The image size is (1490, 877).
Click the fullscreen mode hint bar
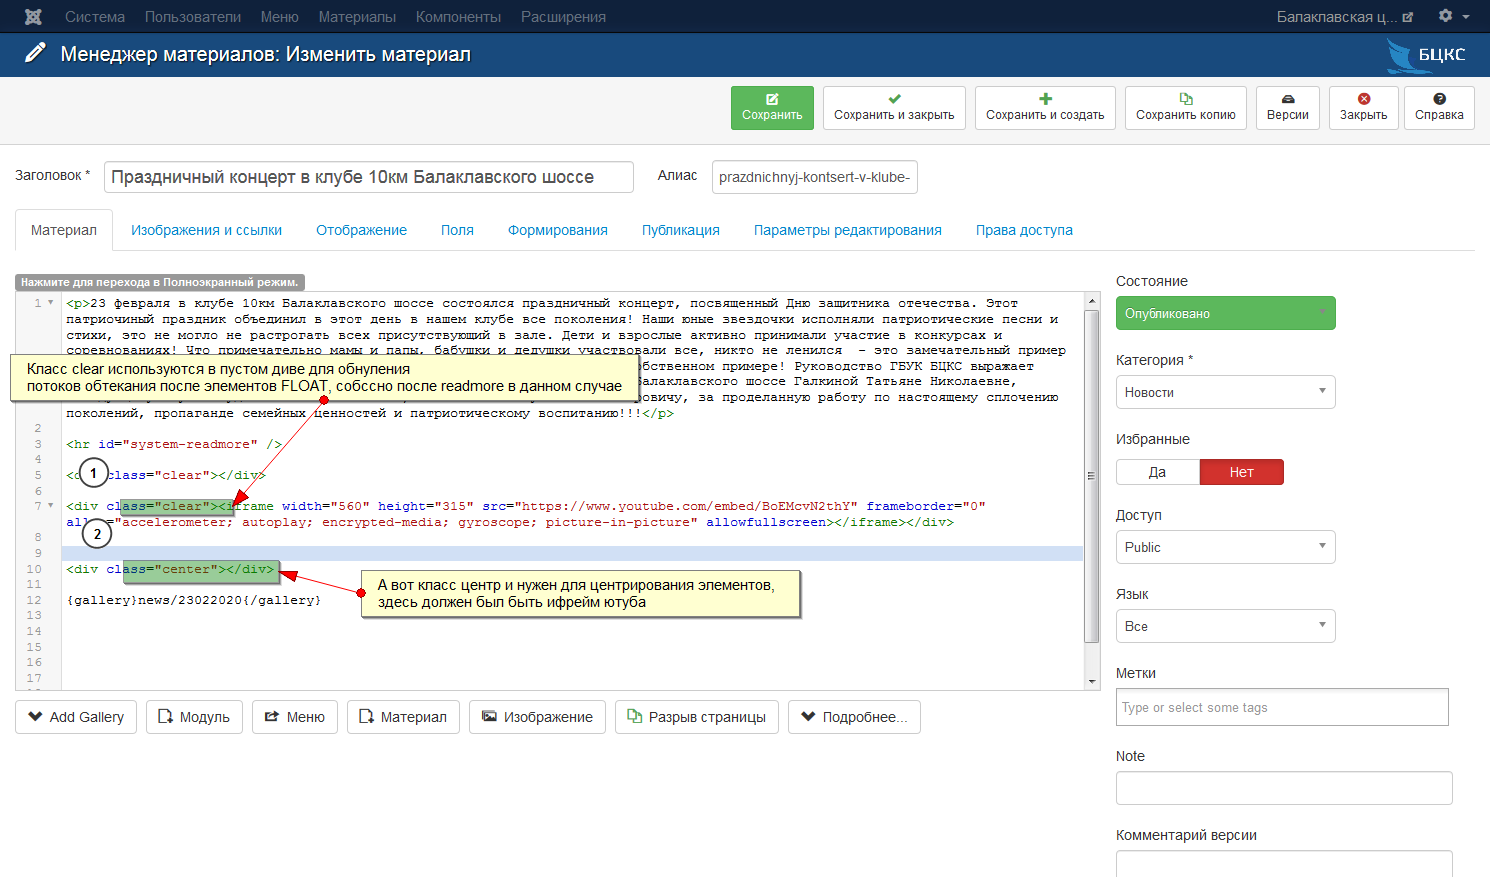tap(160, 282)
